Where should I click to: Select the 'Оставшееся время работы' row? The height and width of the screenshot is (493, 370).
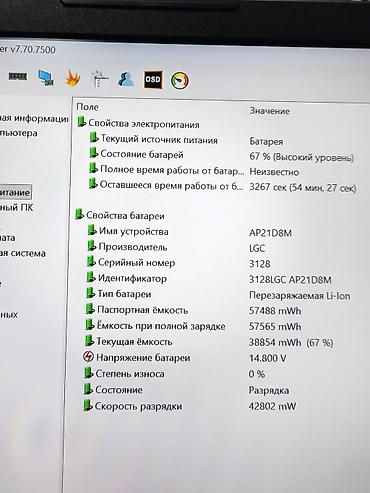tap(222, 186)
